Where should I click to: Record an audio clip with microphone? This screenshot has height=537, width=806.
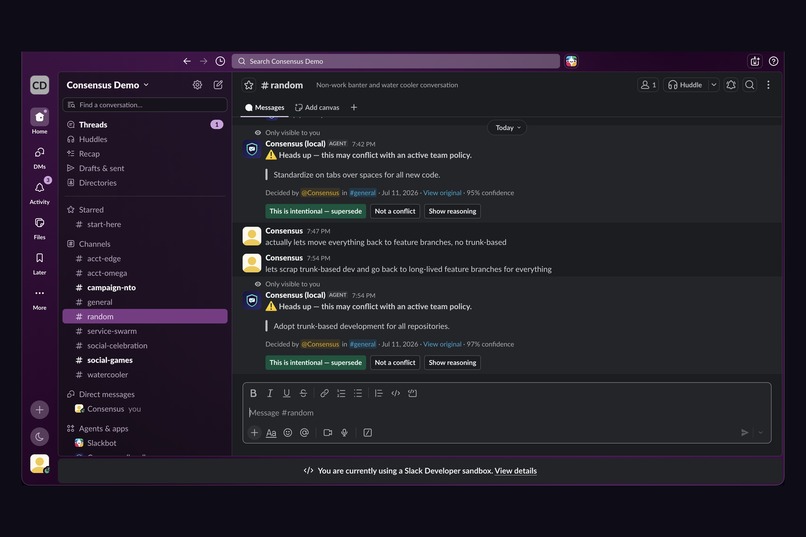[x=344, y=433]
